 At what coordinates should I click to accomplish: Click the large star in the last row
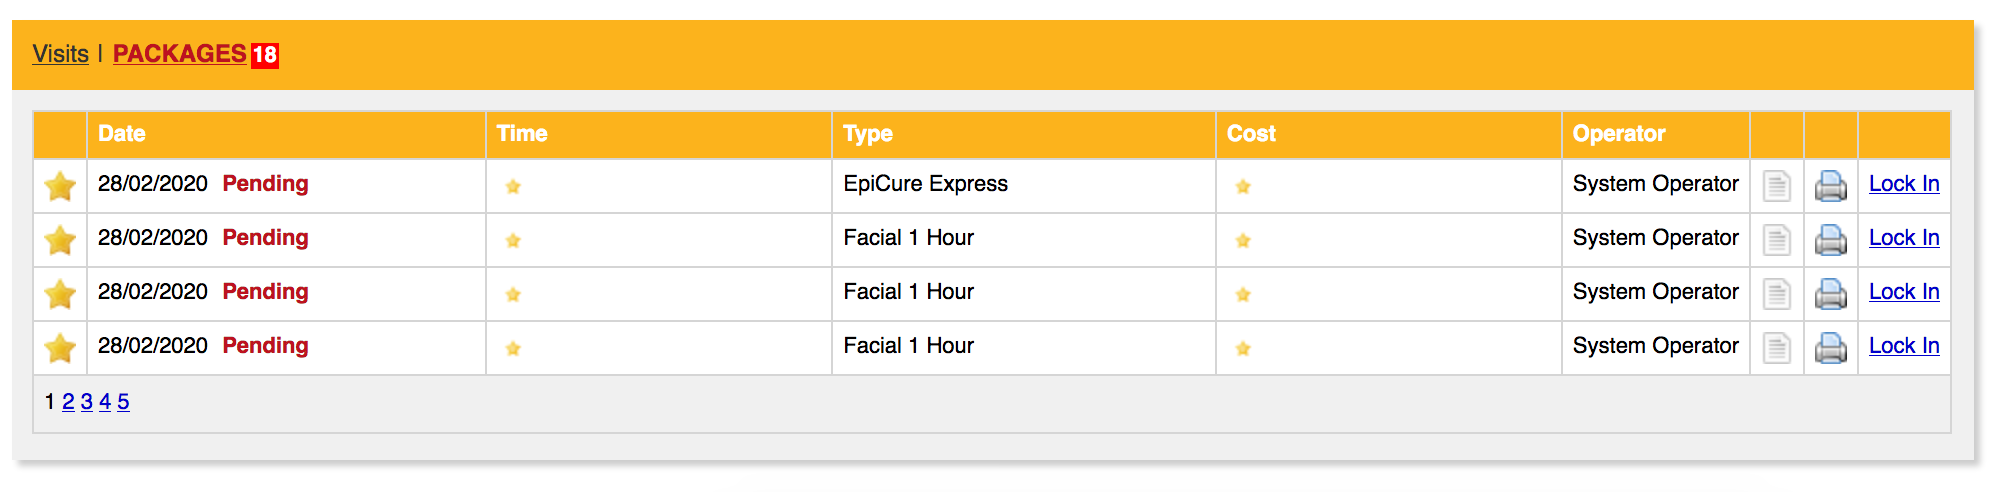(60, 348)
